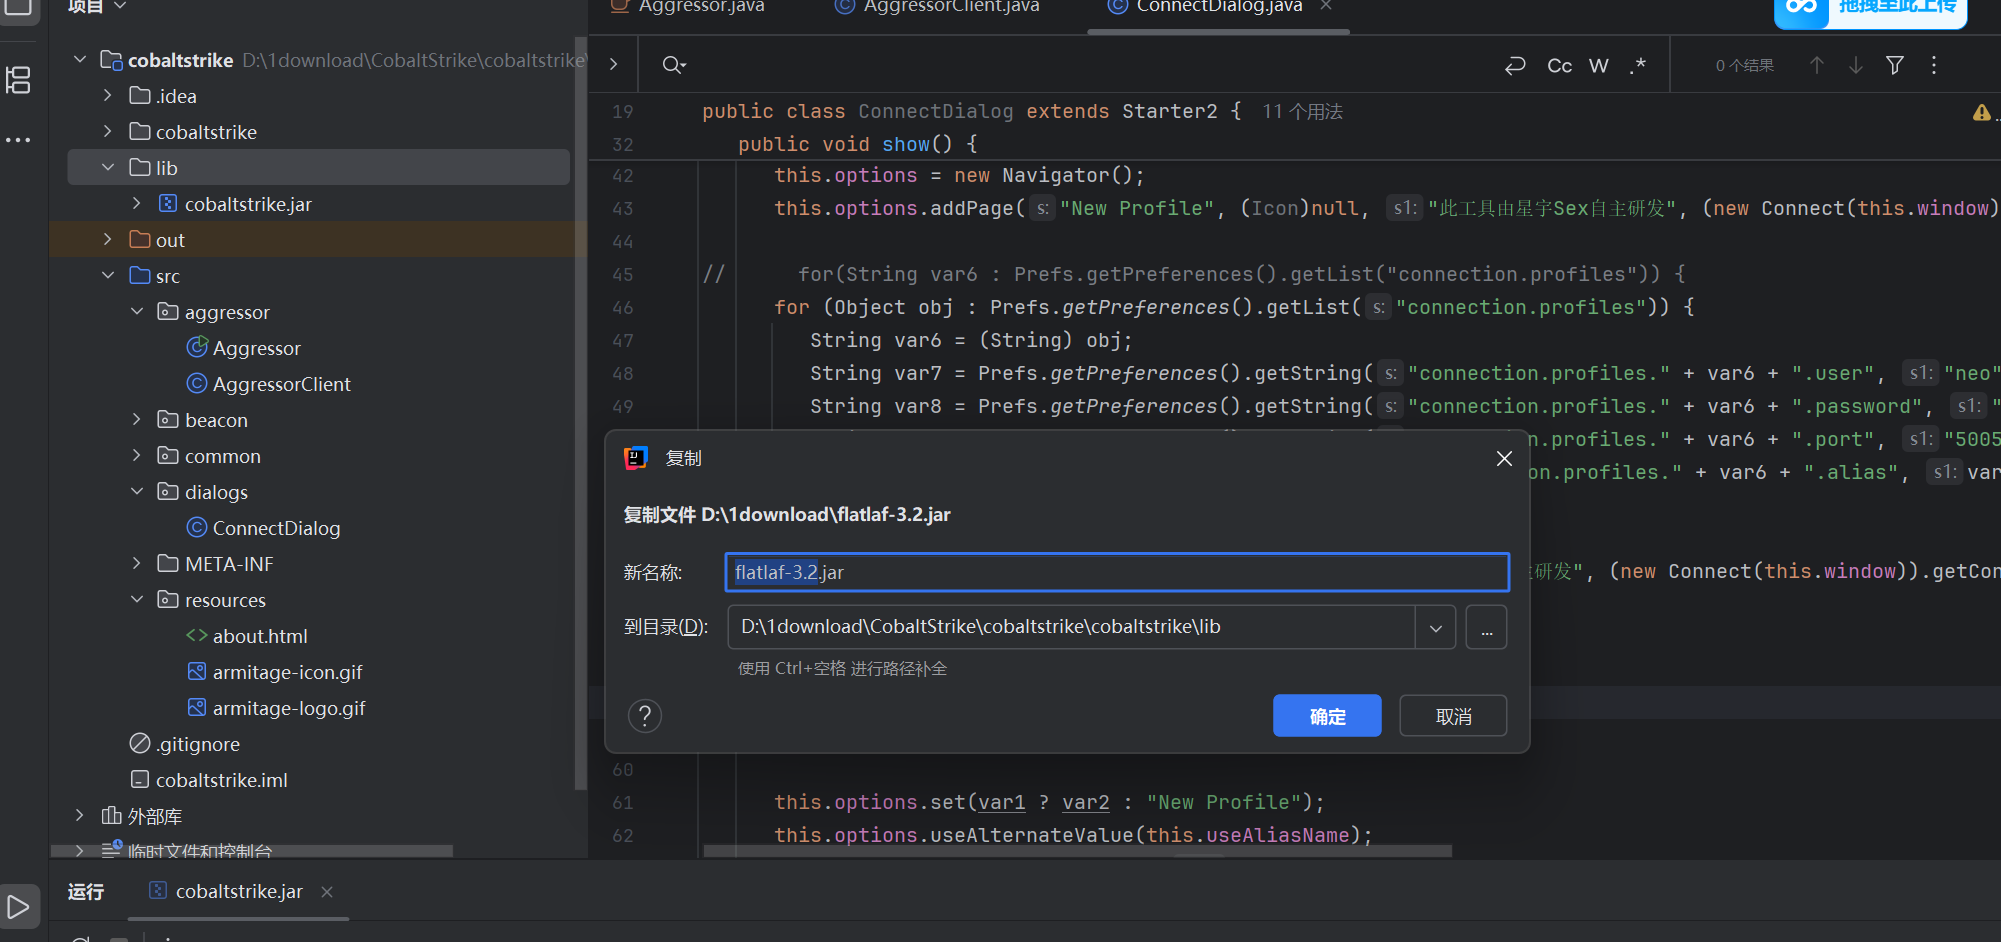The width and height of the screenshot is (2001, 942).
Task: Click the 11 usages hint
Action: point(1302,112)
